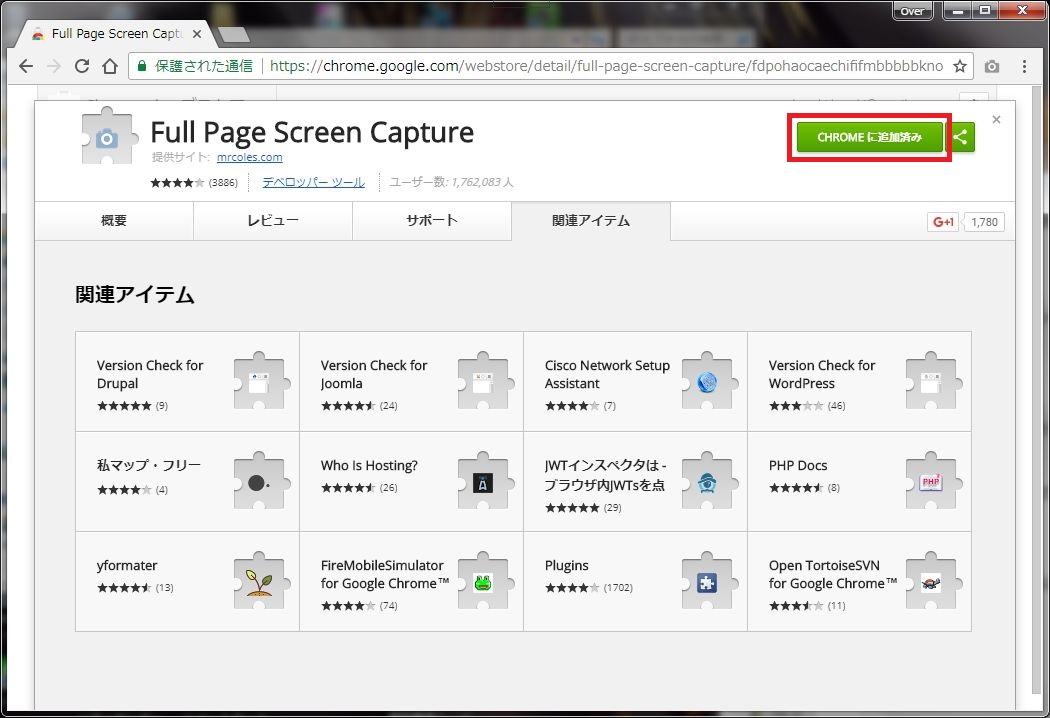Bookmark this page with the star icon
1050x718 pixels.
(960, 66)
